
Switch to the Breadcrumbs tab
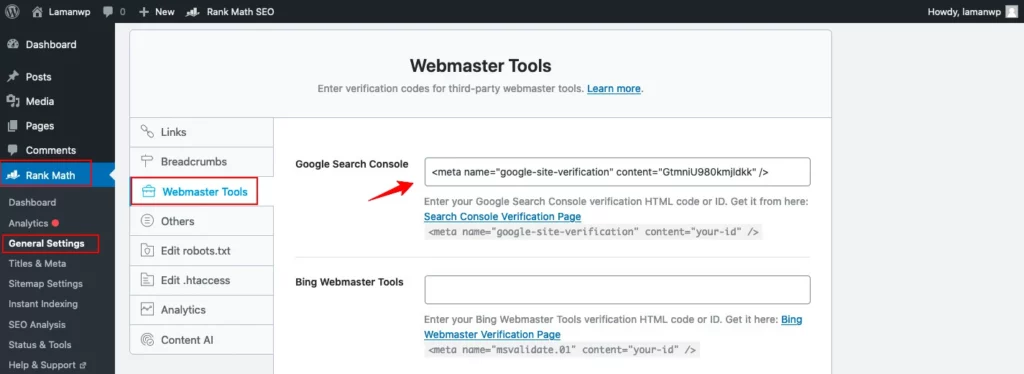pyautogui.click(x=201, y=161)
